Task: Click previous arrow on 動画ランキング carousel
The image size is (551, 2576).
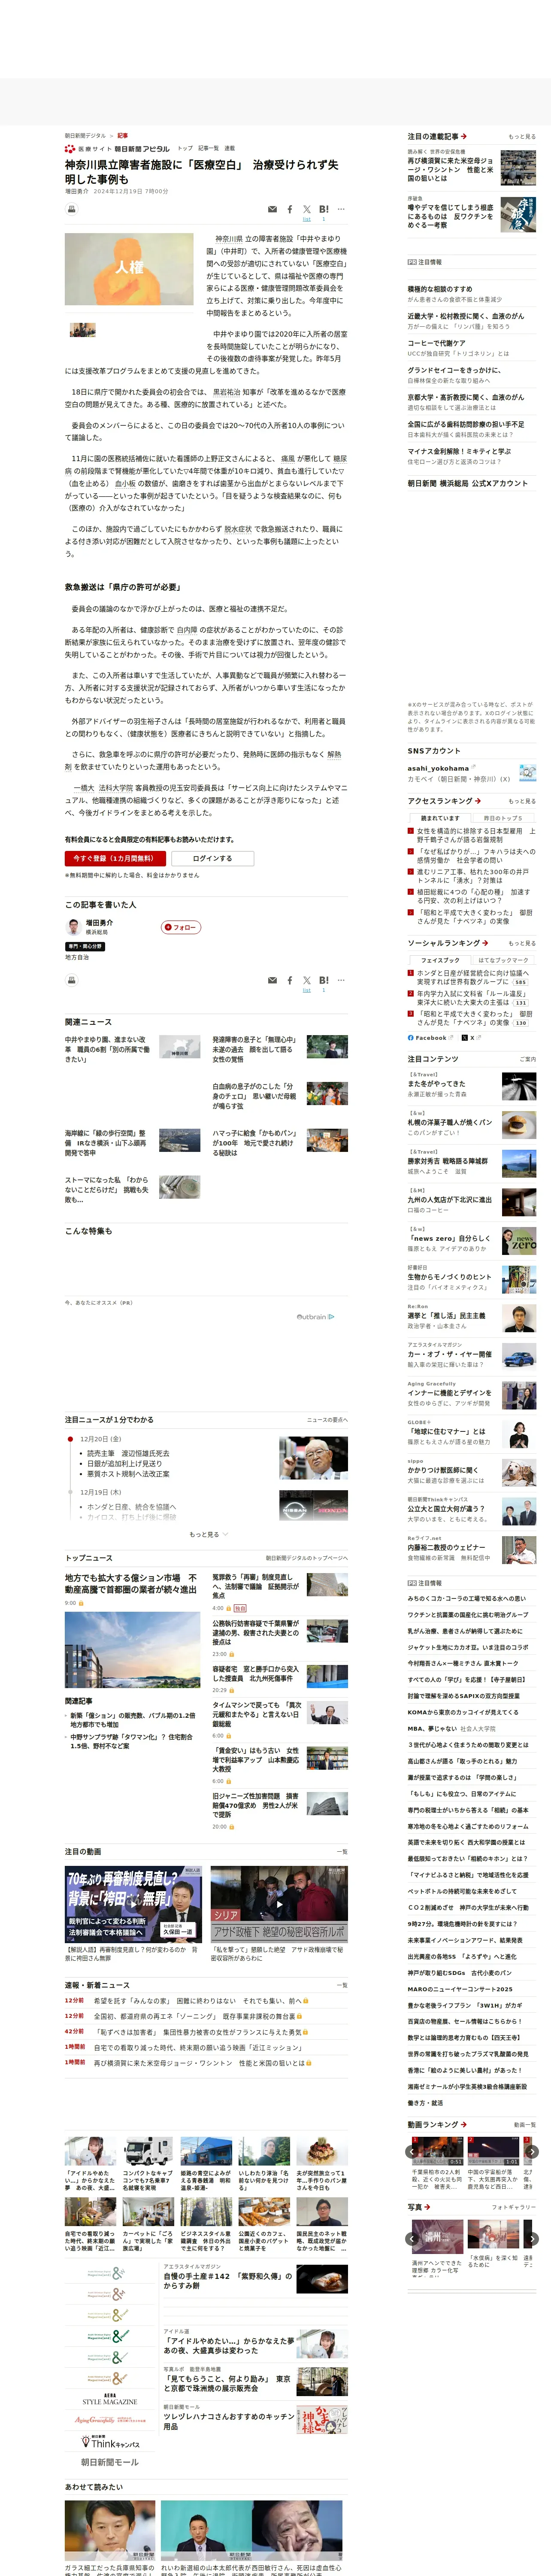Action: 412,2151
